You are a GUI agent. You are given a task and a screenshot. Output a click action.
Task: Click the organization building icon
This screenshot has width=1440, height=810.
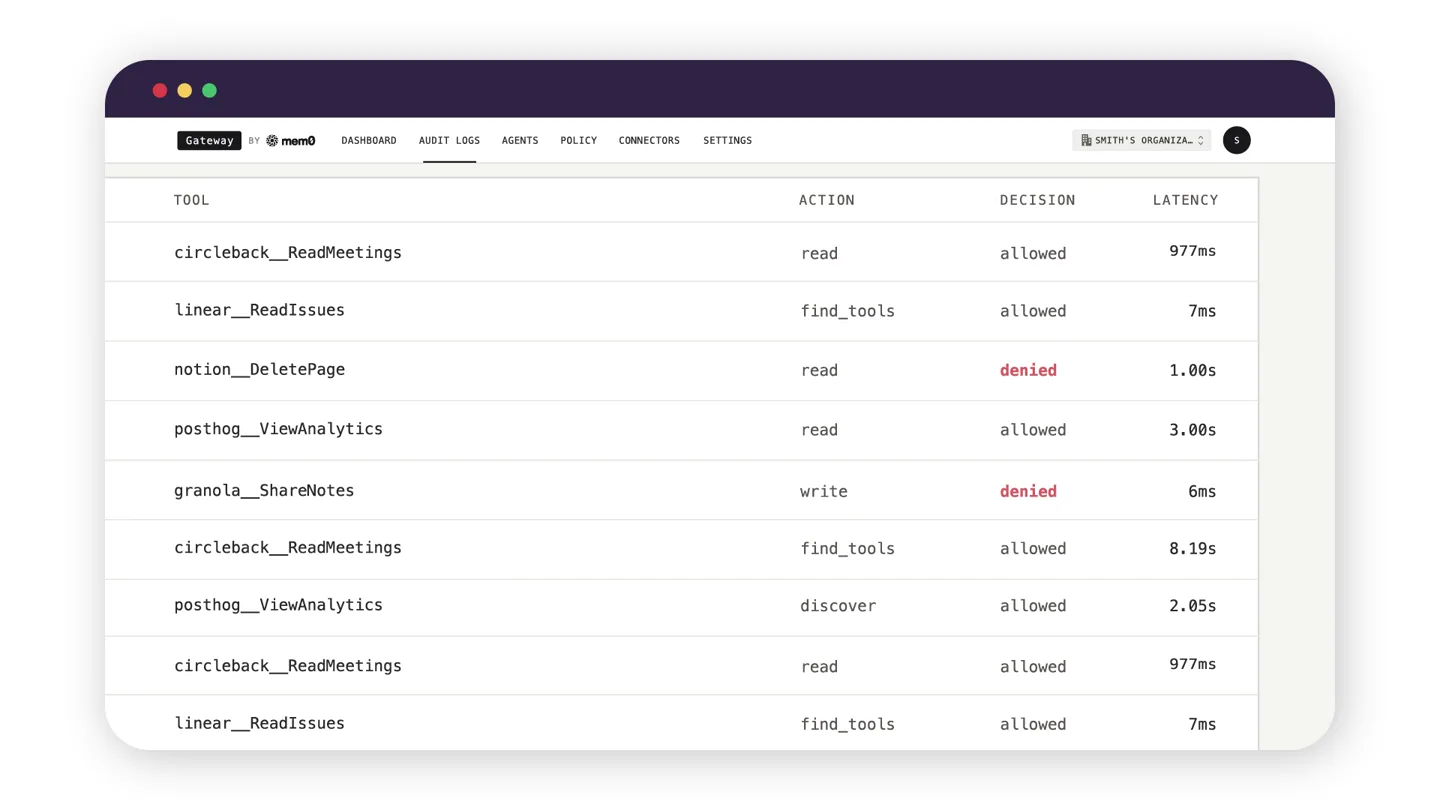[1086, 141]
